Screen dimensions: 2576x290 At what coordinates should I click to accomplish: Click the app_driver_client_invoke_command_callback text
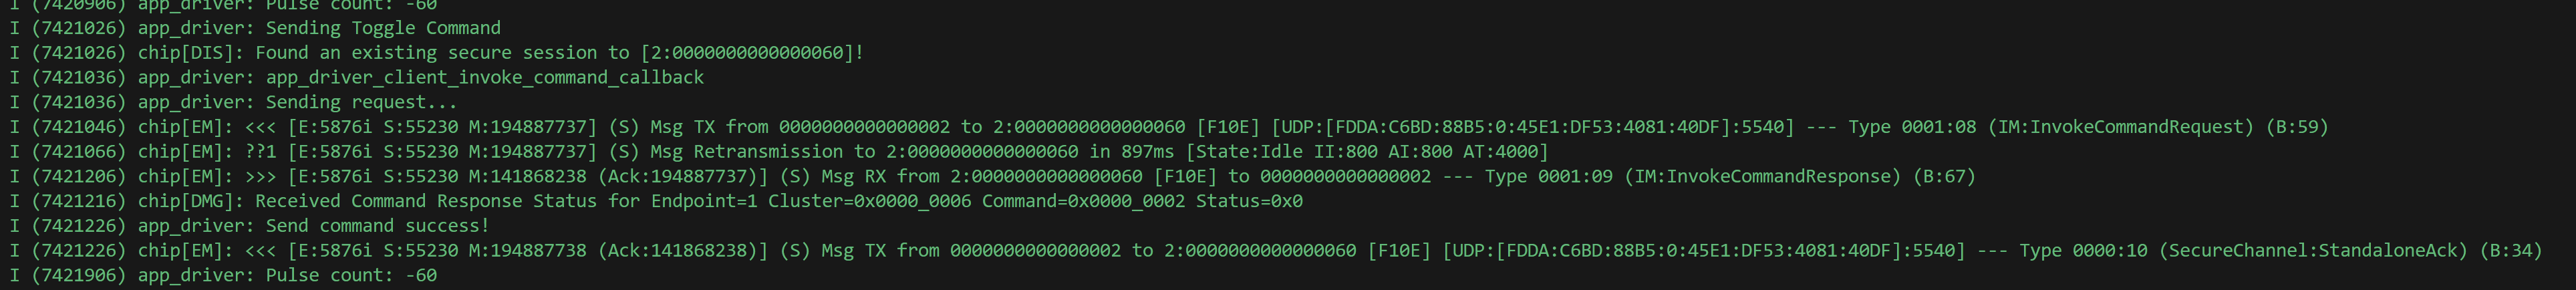(484, 77)
